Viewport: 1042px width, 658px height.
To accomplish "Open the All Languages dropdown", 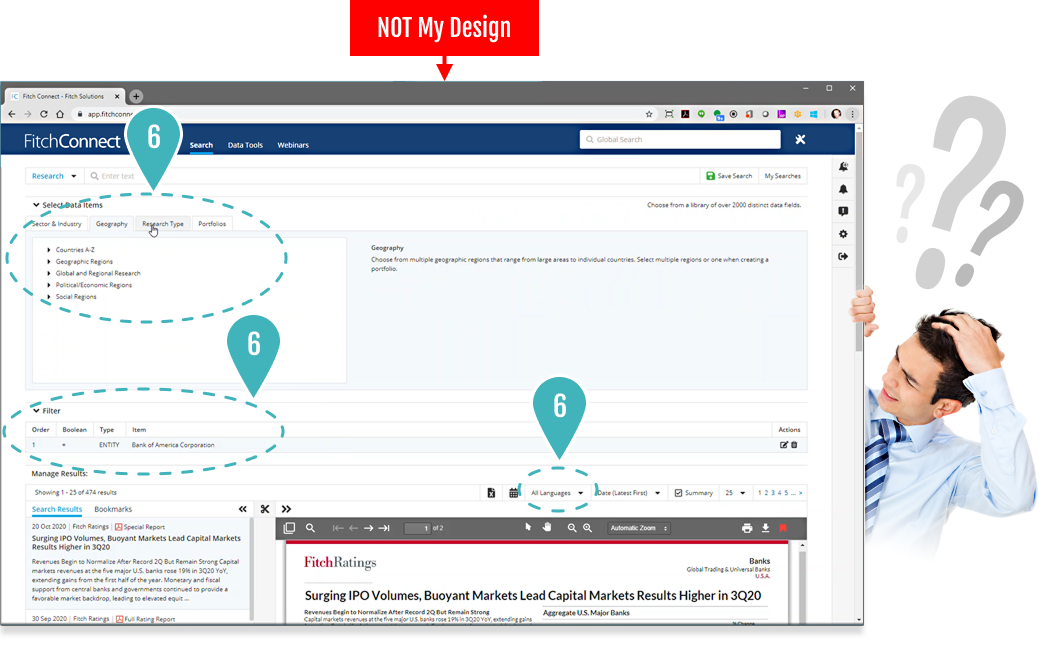I will coord(557,493).
